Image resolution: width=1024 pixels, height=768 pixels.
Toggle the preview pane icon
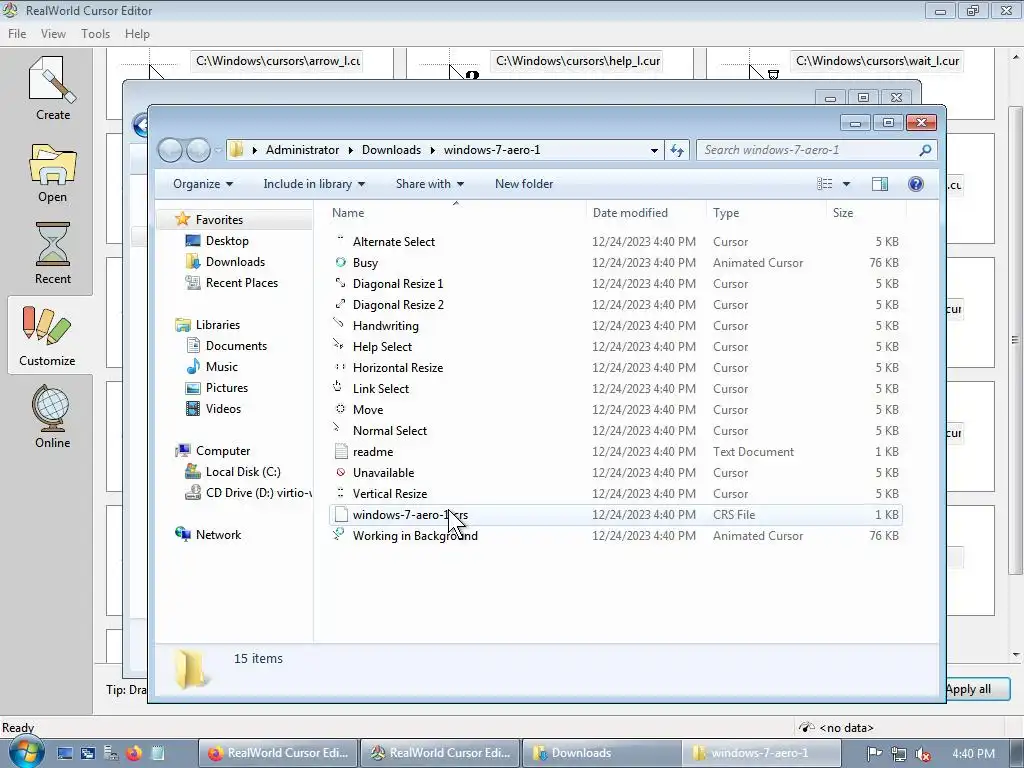click(880, 184)
